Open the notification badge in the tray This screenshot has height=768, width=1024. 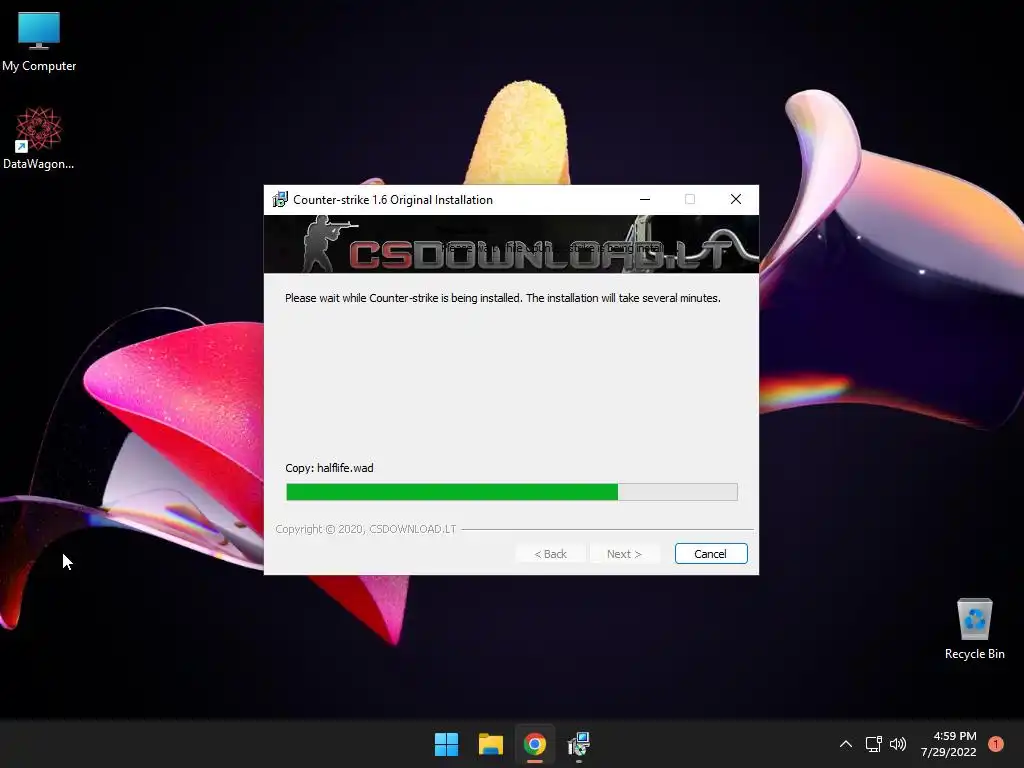996,744
